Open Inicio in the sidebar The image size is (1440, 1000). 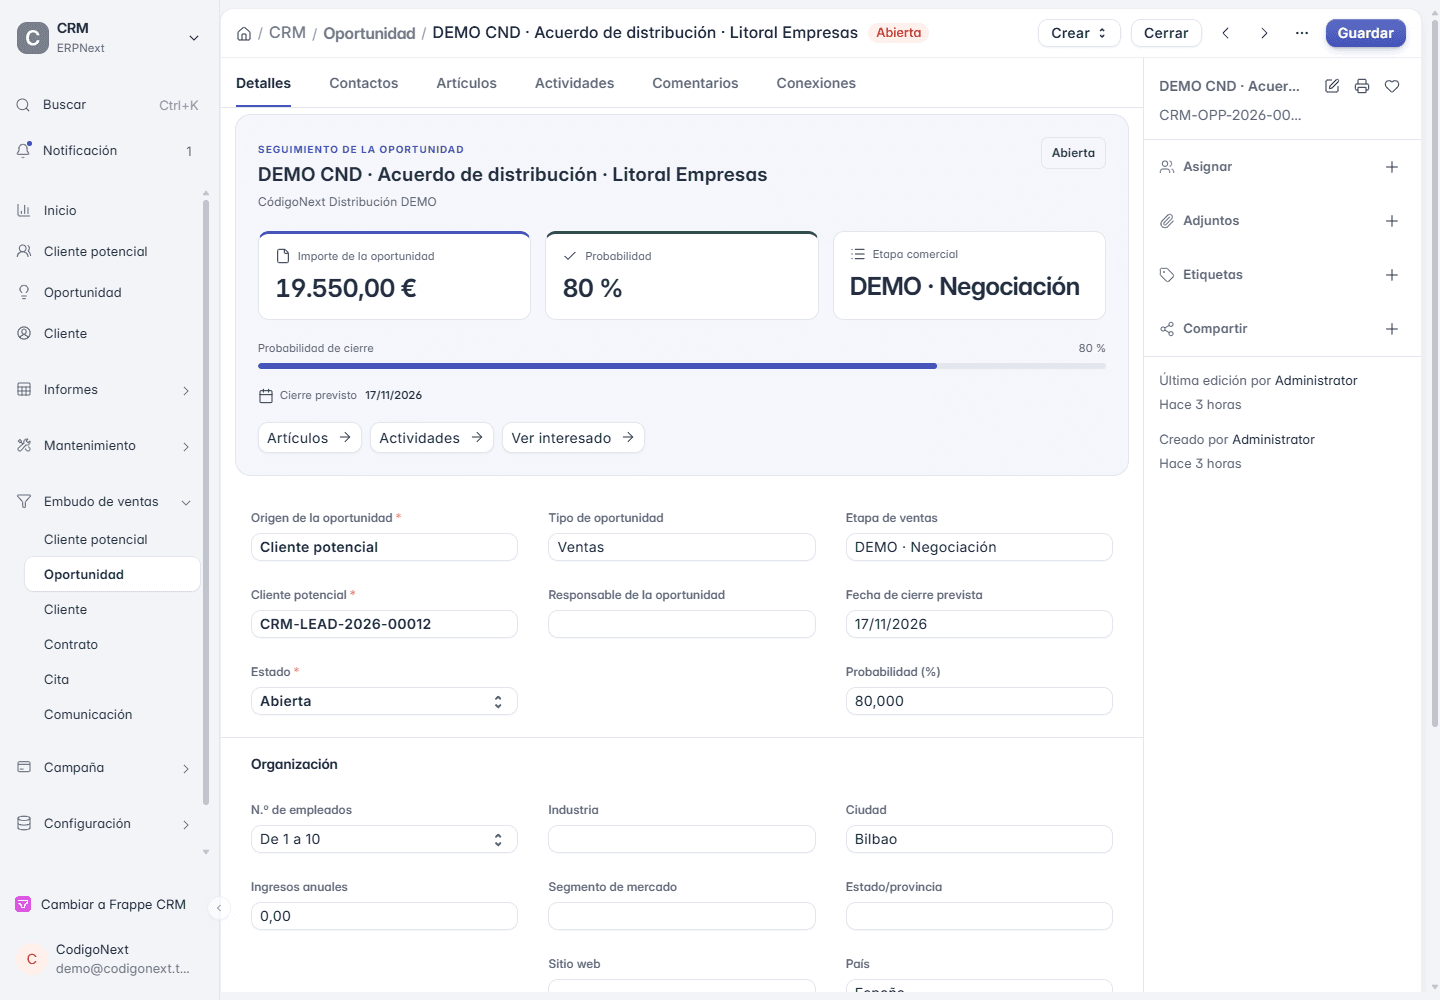pyautogui.click(x=108, y=211)
